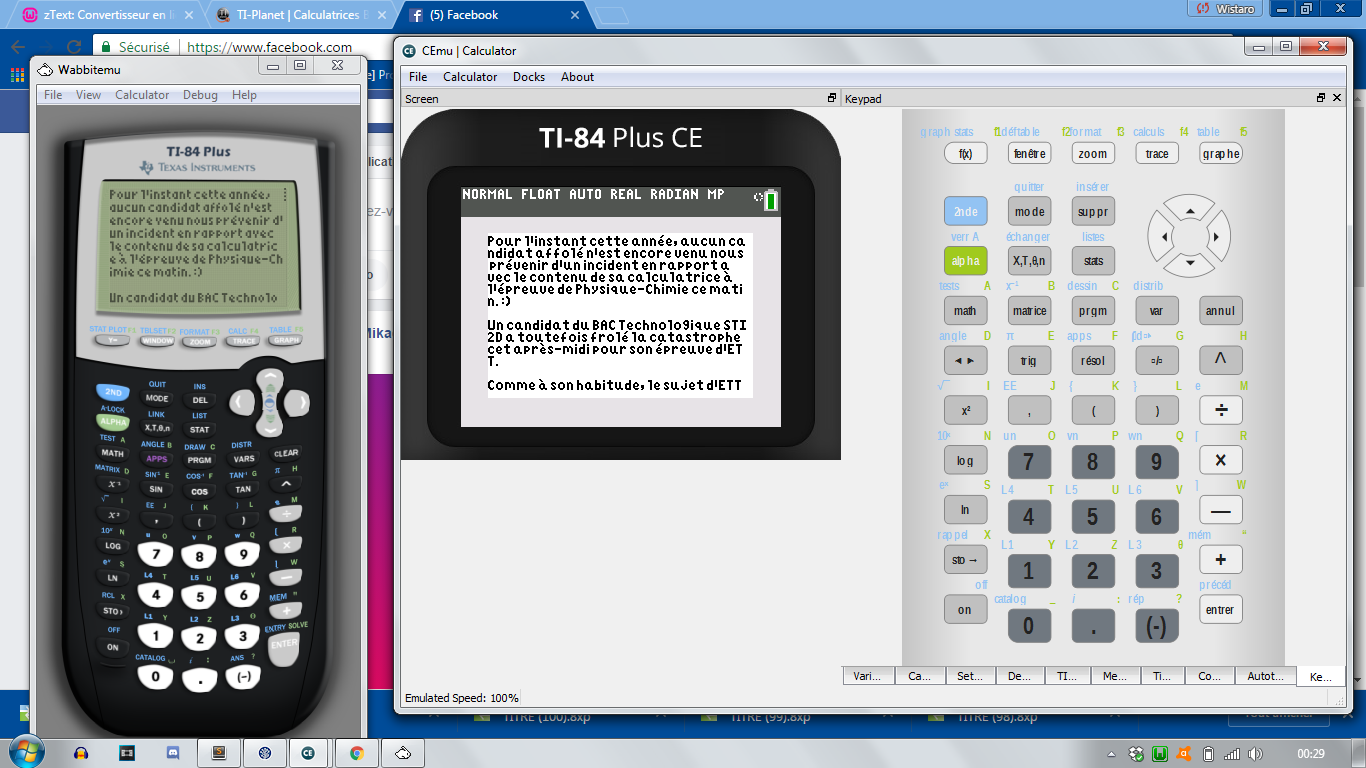The image size is (1366, 768).
Task: Click the prgm key on CEmu keypad
Action: pos(1093,310)
